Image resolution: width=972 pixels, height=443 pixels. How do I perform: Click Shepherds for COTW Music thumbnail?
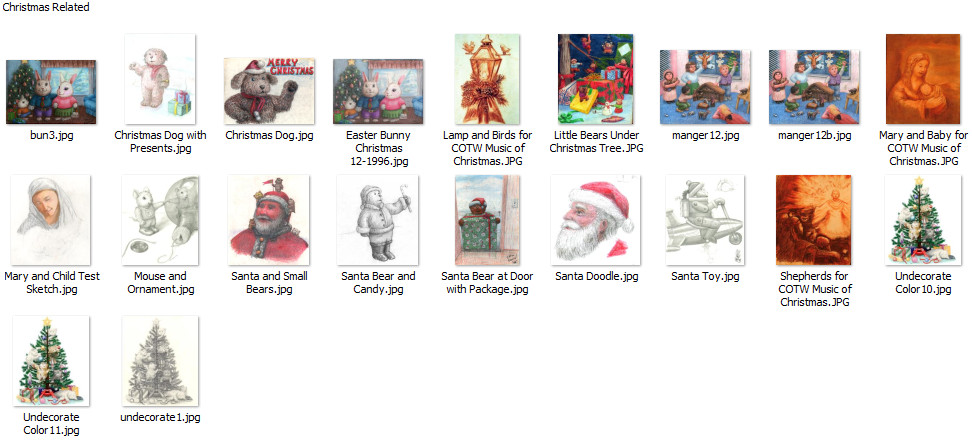click(x=813, y=220)
